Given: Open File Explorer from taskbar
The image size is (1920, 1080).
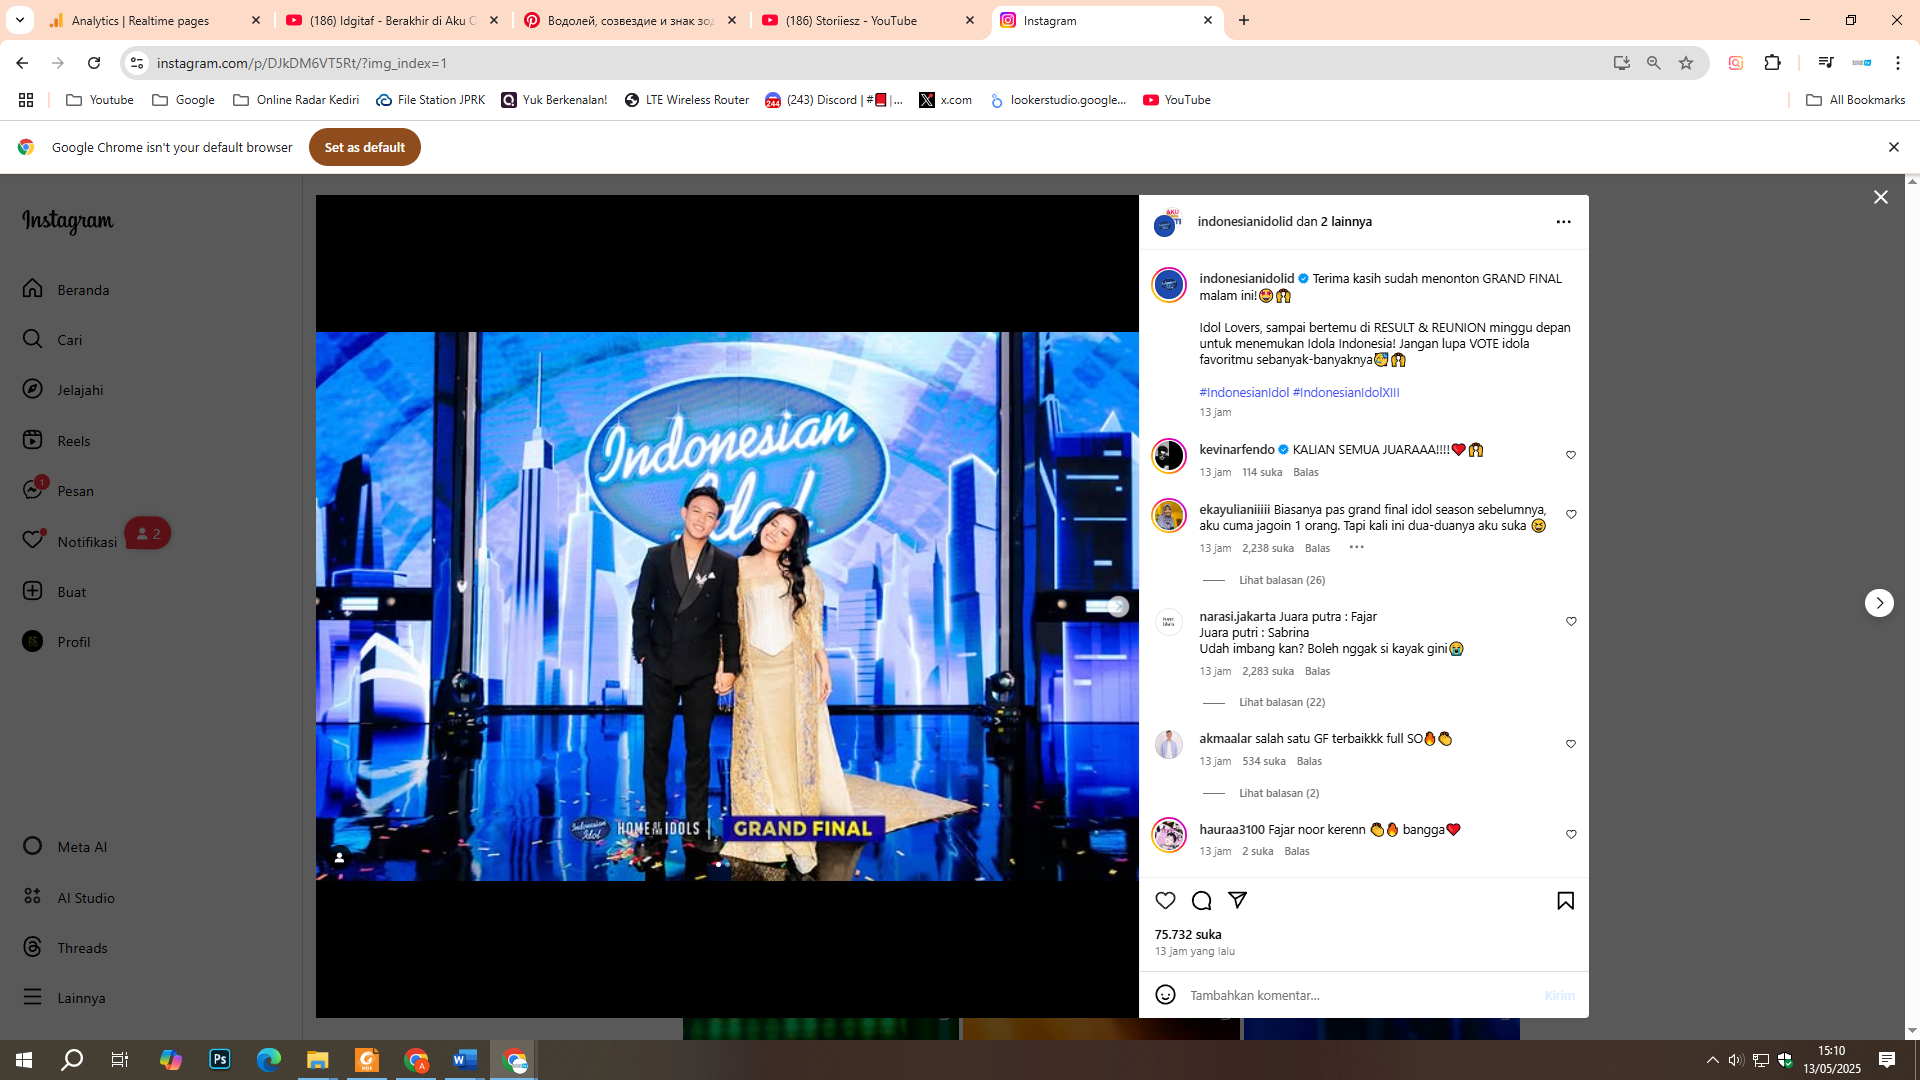Looking at the screenshot, I should (317, 1059).
